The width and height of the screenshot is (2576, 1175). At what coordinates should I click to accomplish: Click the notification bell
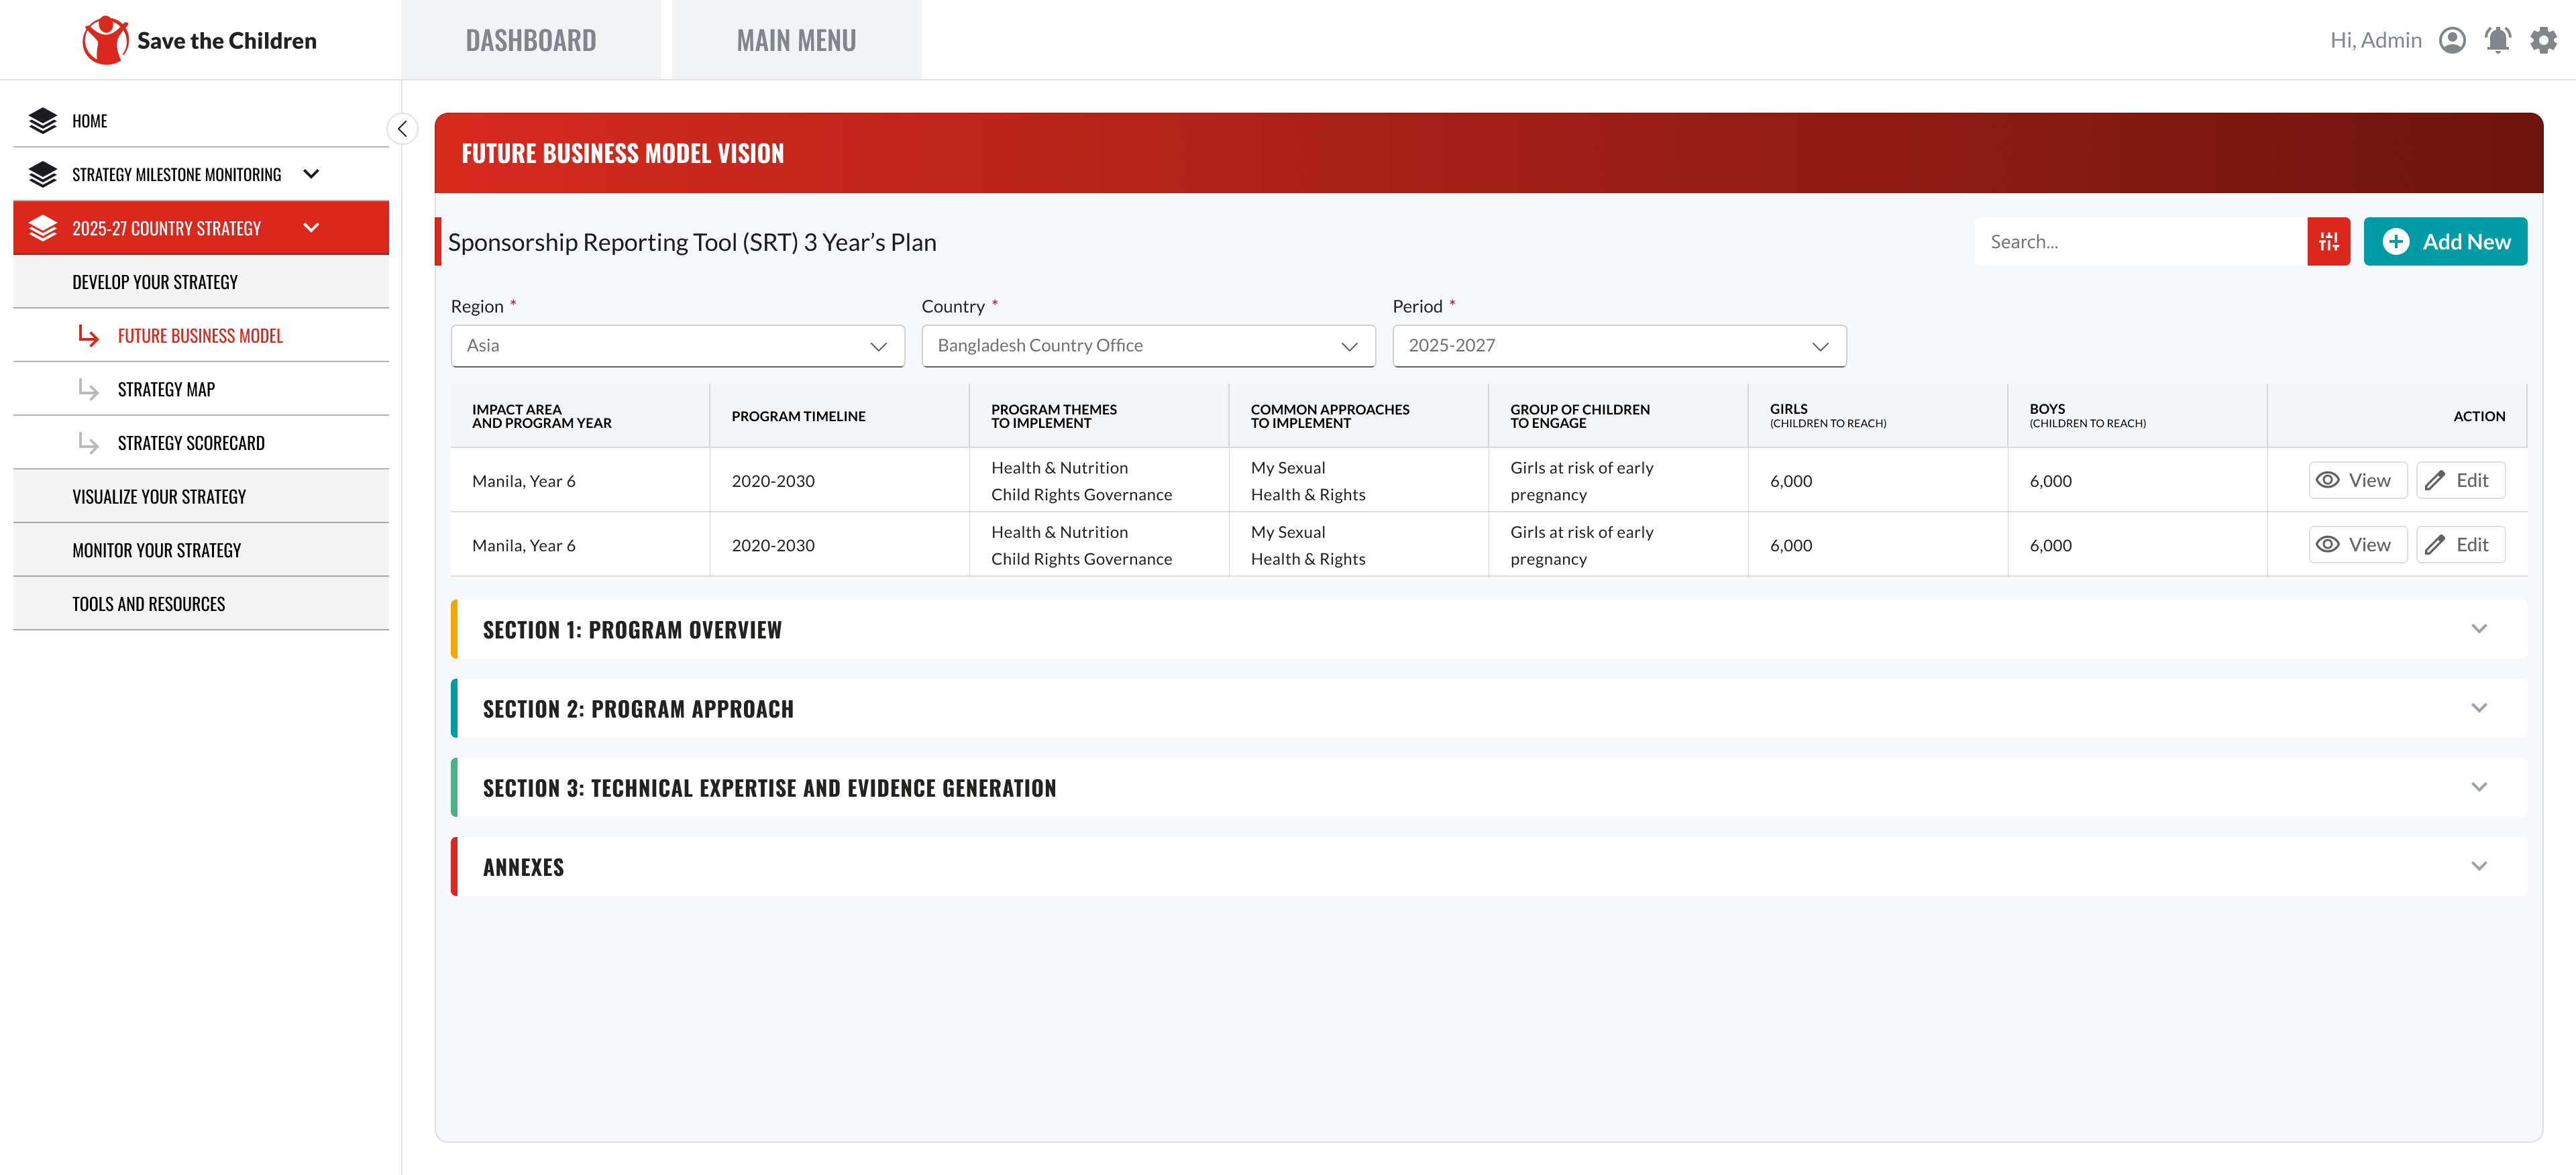(2497, 40)
